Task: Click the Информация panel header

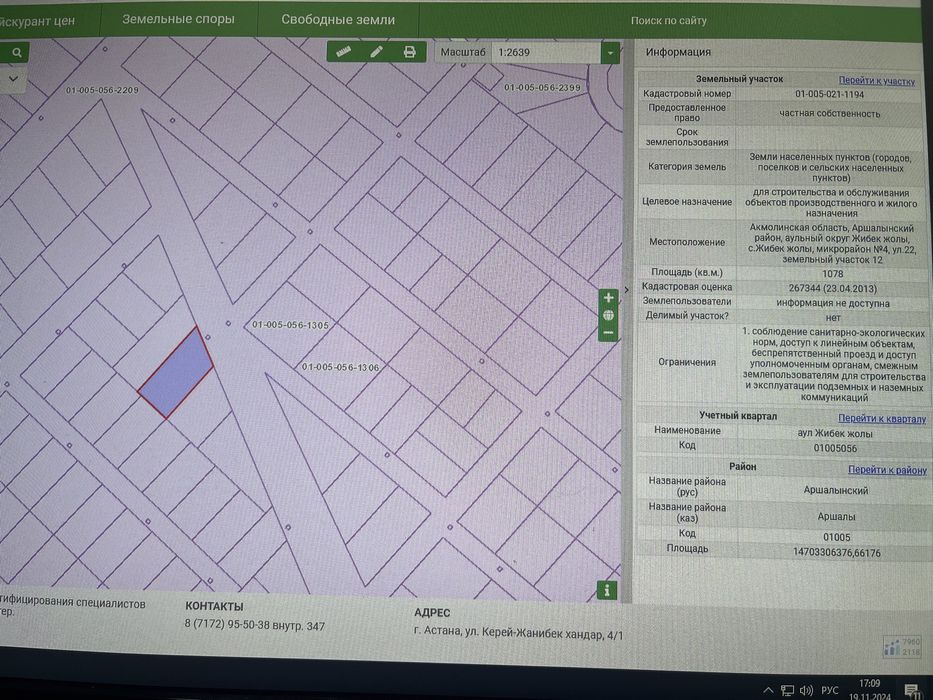Action: click(678, 52)
